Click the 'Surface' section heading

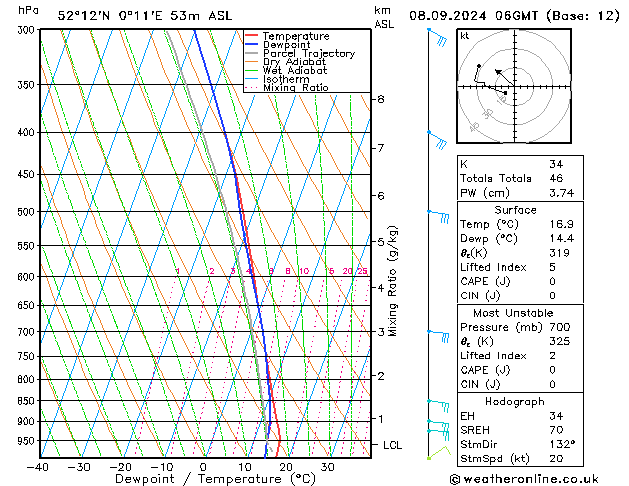pyautogui.click(x=515, y=210)
